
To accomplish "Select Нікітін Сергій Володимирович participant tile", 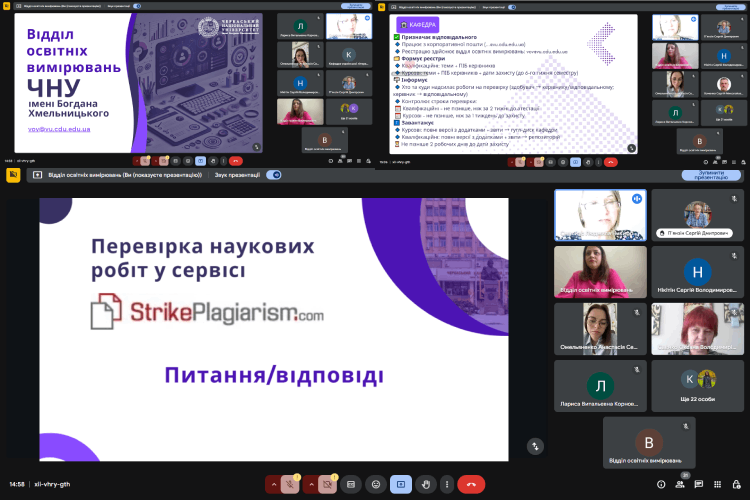I will (697, 272).
